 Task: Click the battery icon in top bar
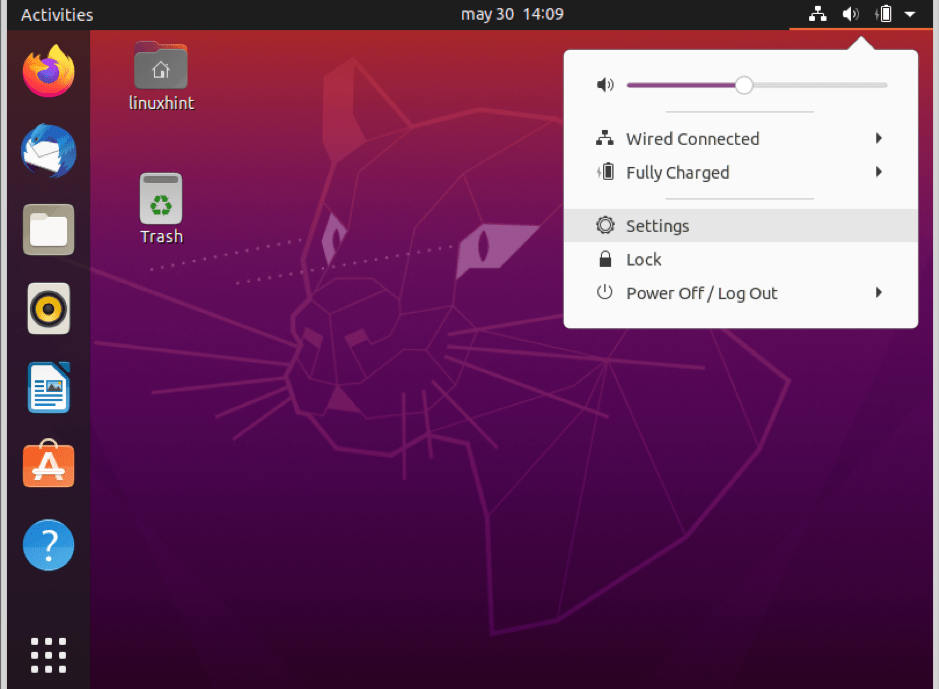[x=883, y=14]
